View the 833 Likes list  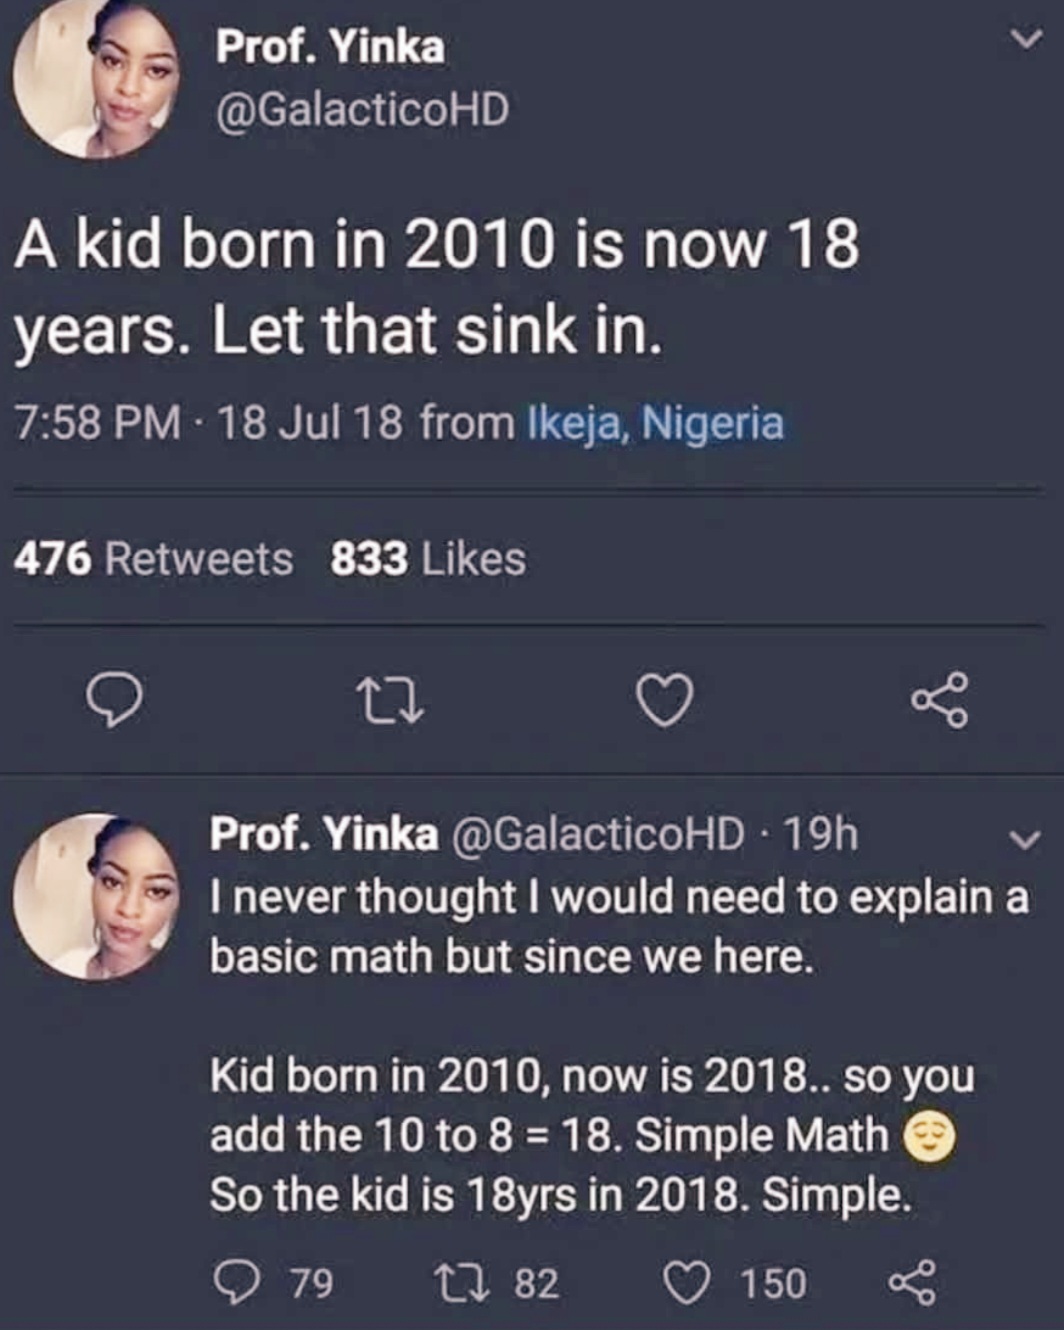click(428, 558)
